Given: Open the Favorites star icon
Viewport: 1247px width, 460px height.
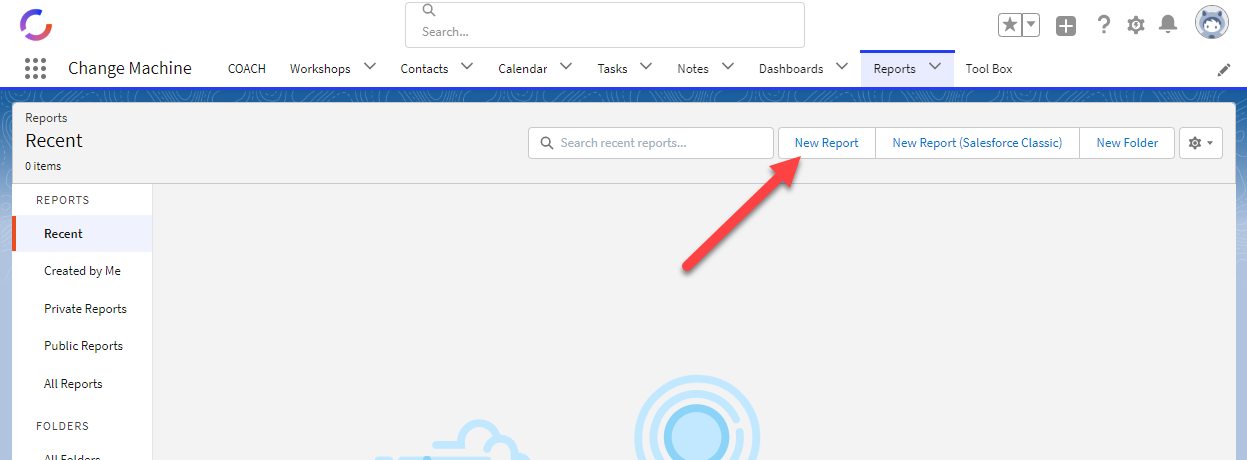Looking at the screenshot, I should pyautogui.click(x=1010, y=25).
